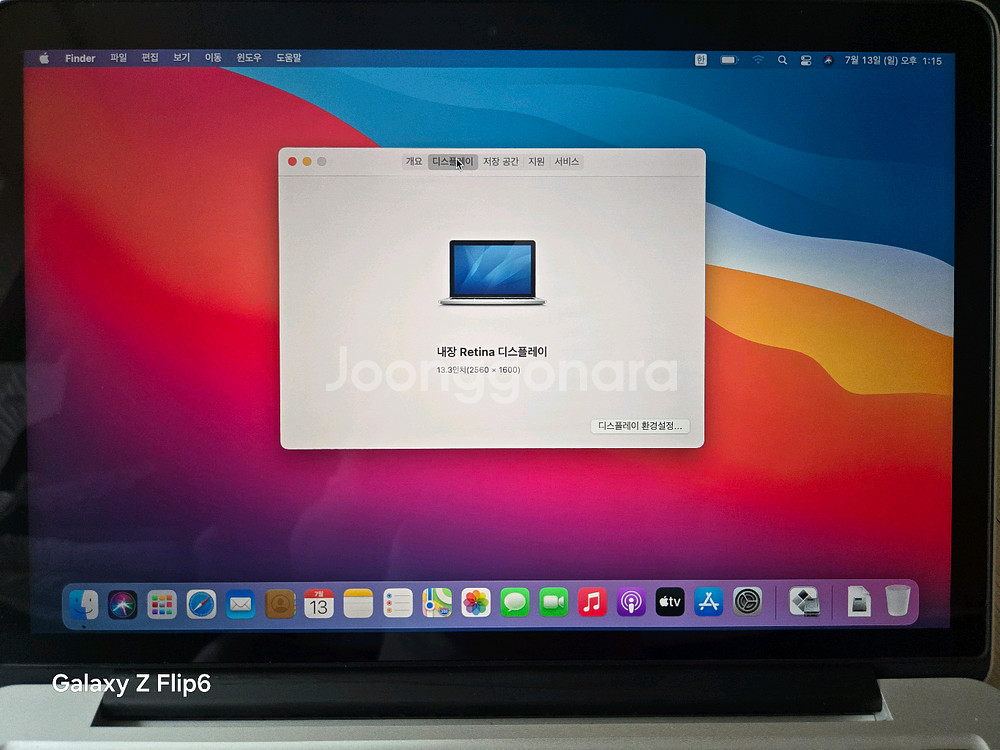Open the disk image document in Dock

(859, 601)
